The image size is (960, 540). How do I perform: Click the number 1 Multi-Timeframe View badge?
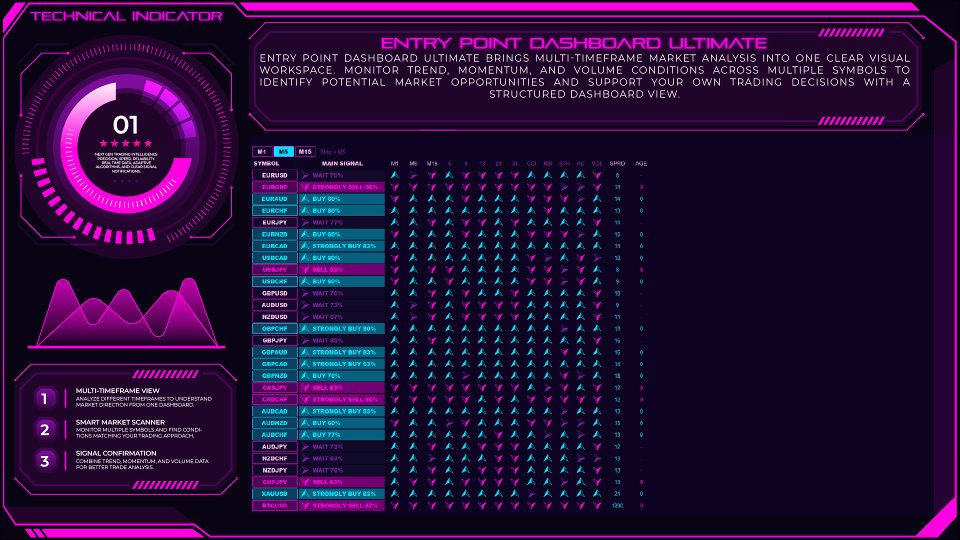(x=44, y=398)
